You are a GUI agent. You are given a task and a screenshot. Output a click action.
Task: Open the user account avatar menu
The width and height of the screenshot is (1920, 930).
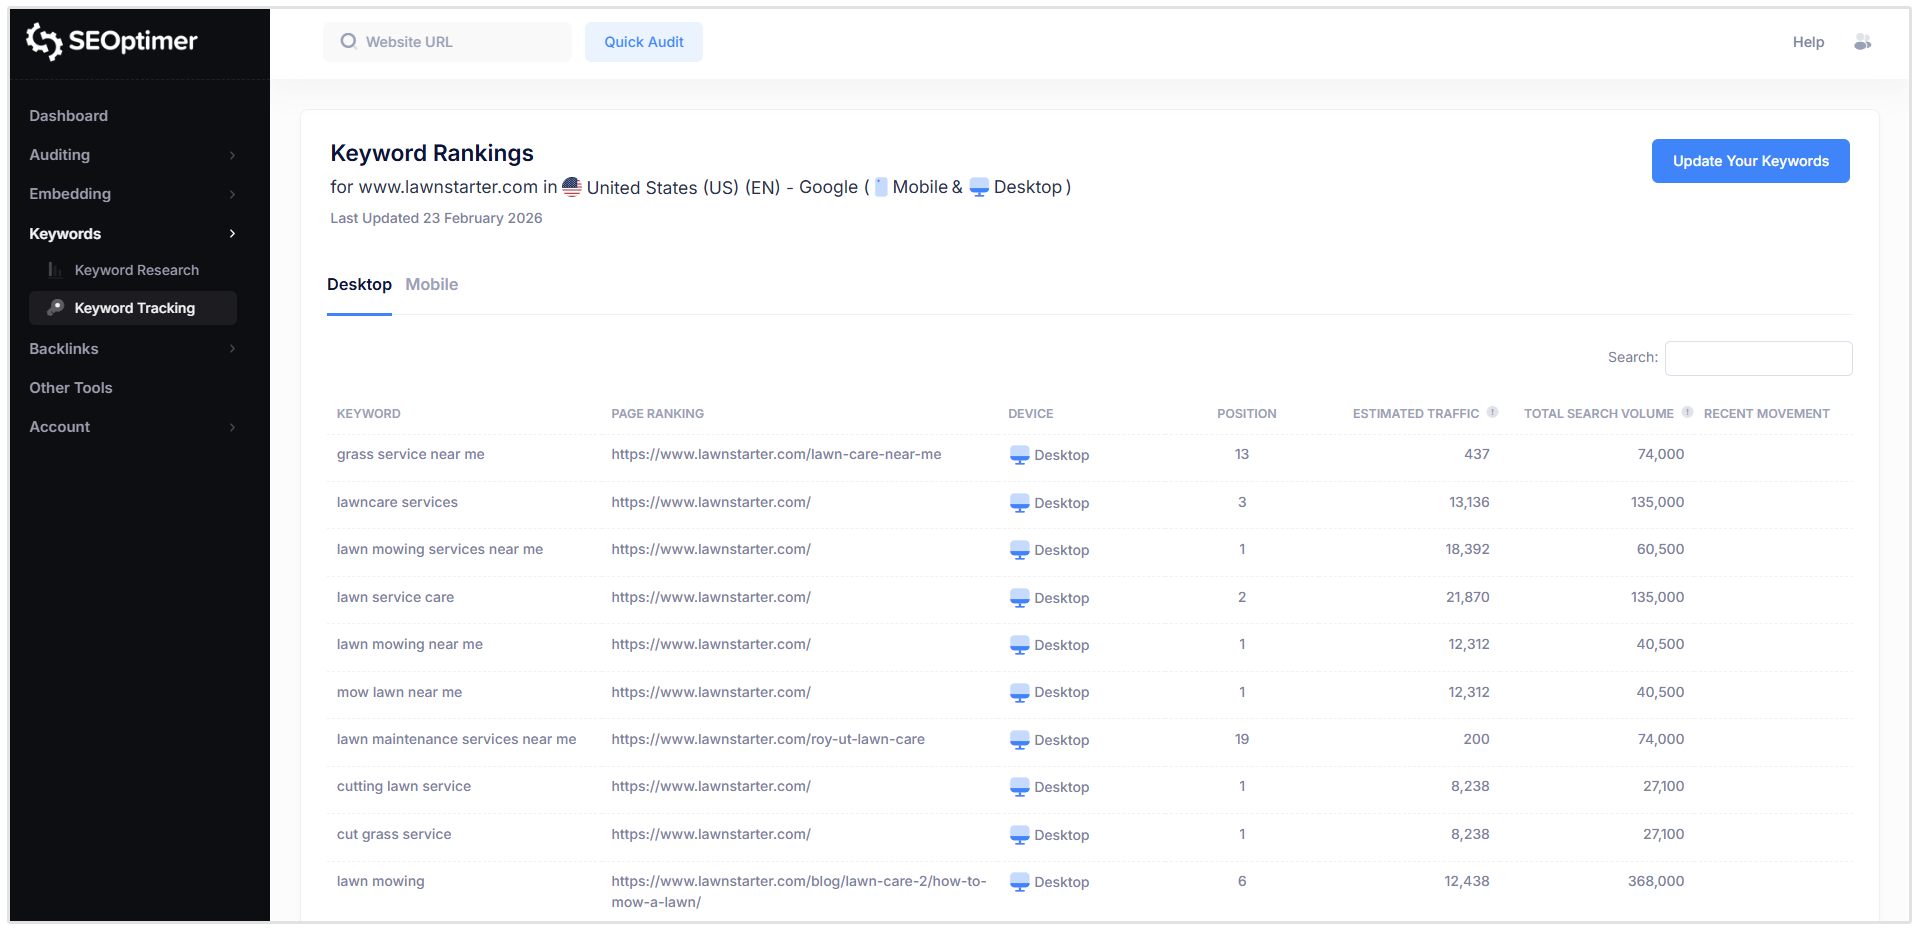pos(1863,42)
